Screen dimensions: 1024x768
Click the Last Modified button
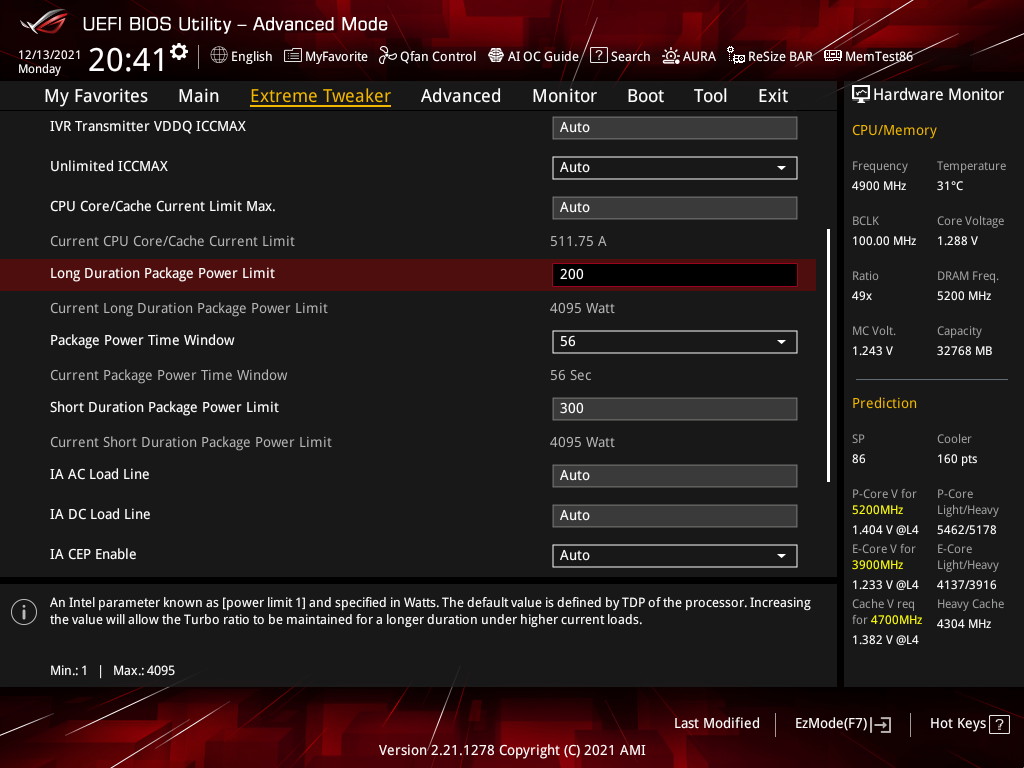(x=716, y=724)
